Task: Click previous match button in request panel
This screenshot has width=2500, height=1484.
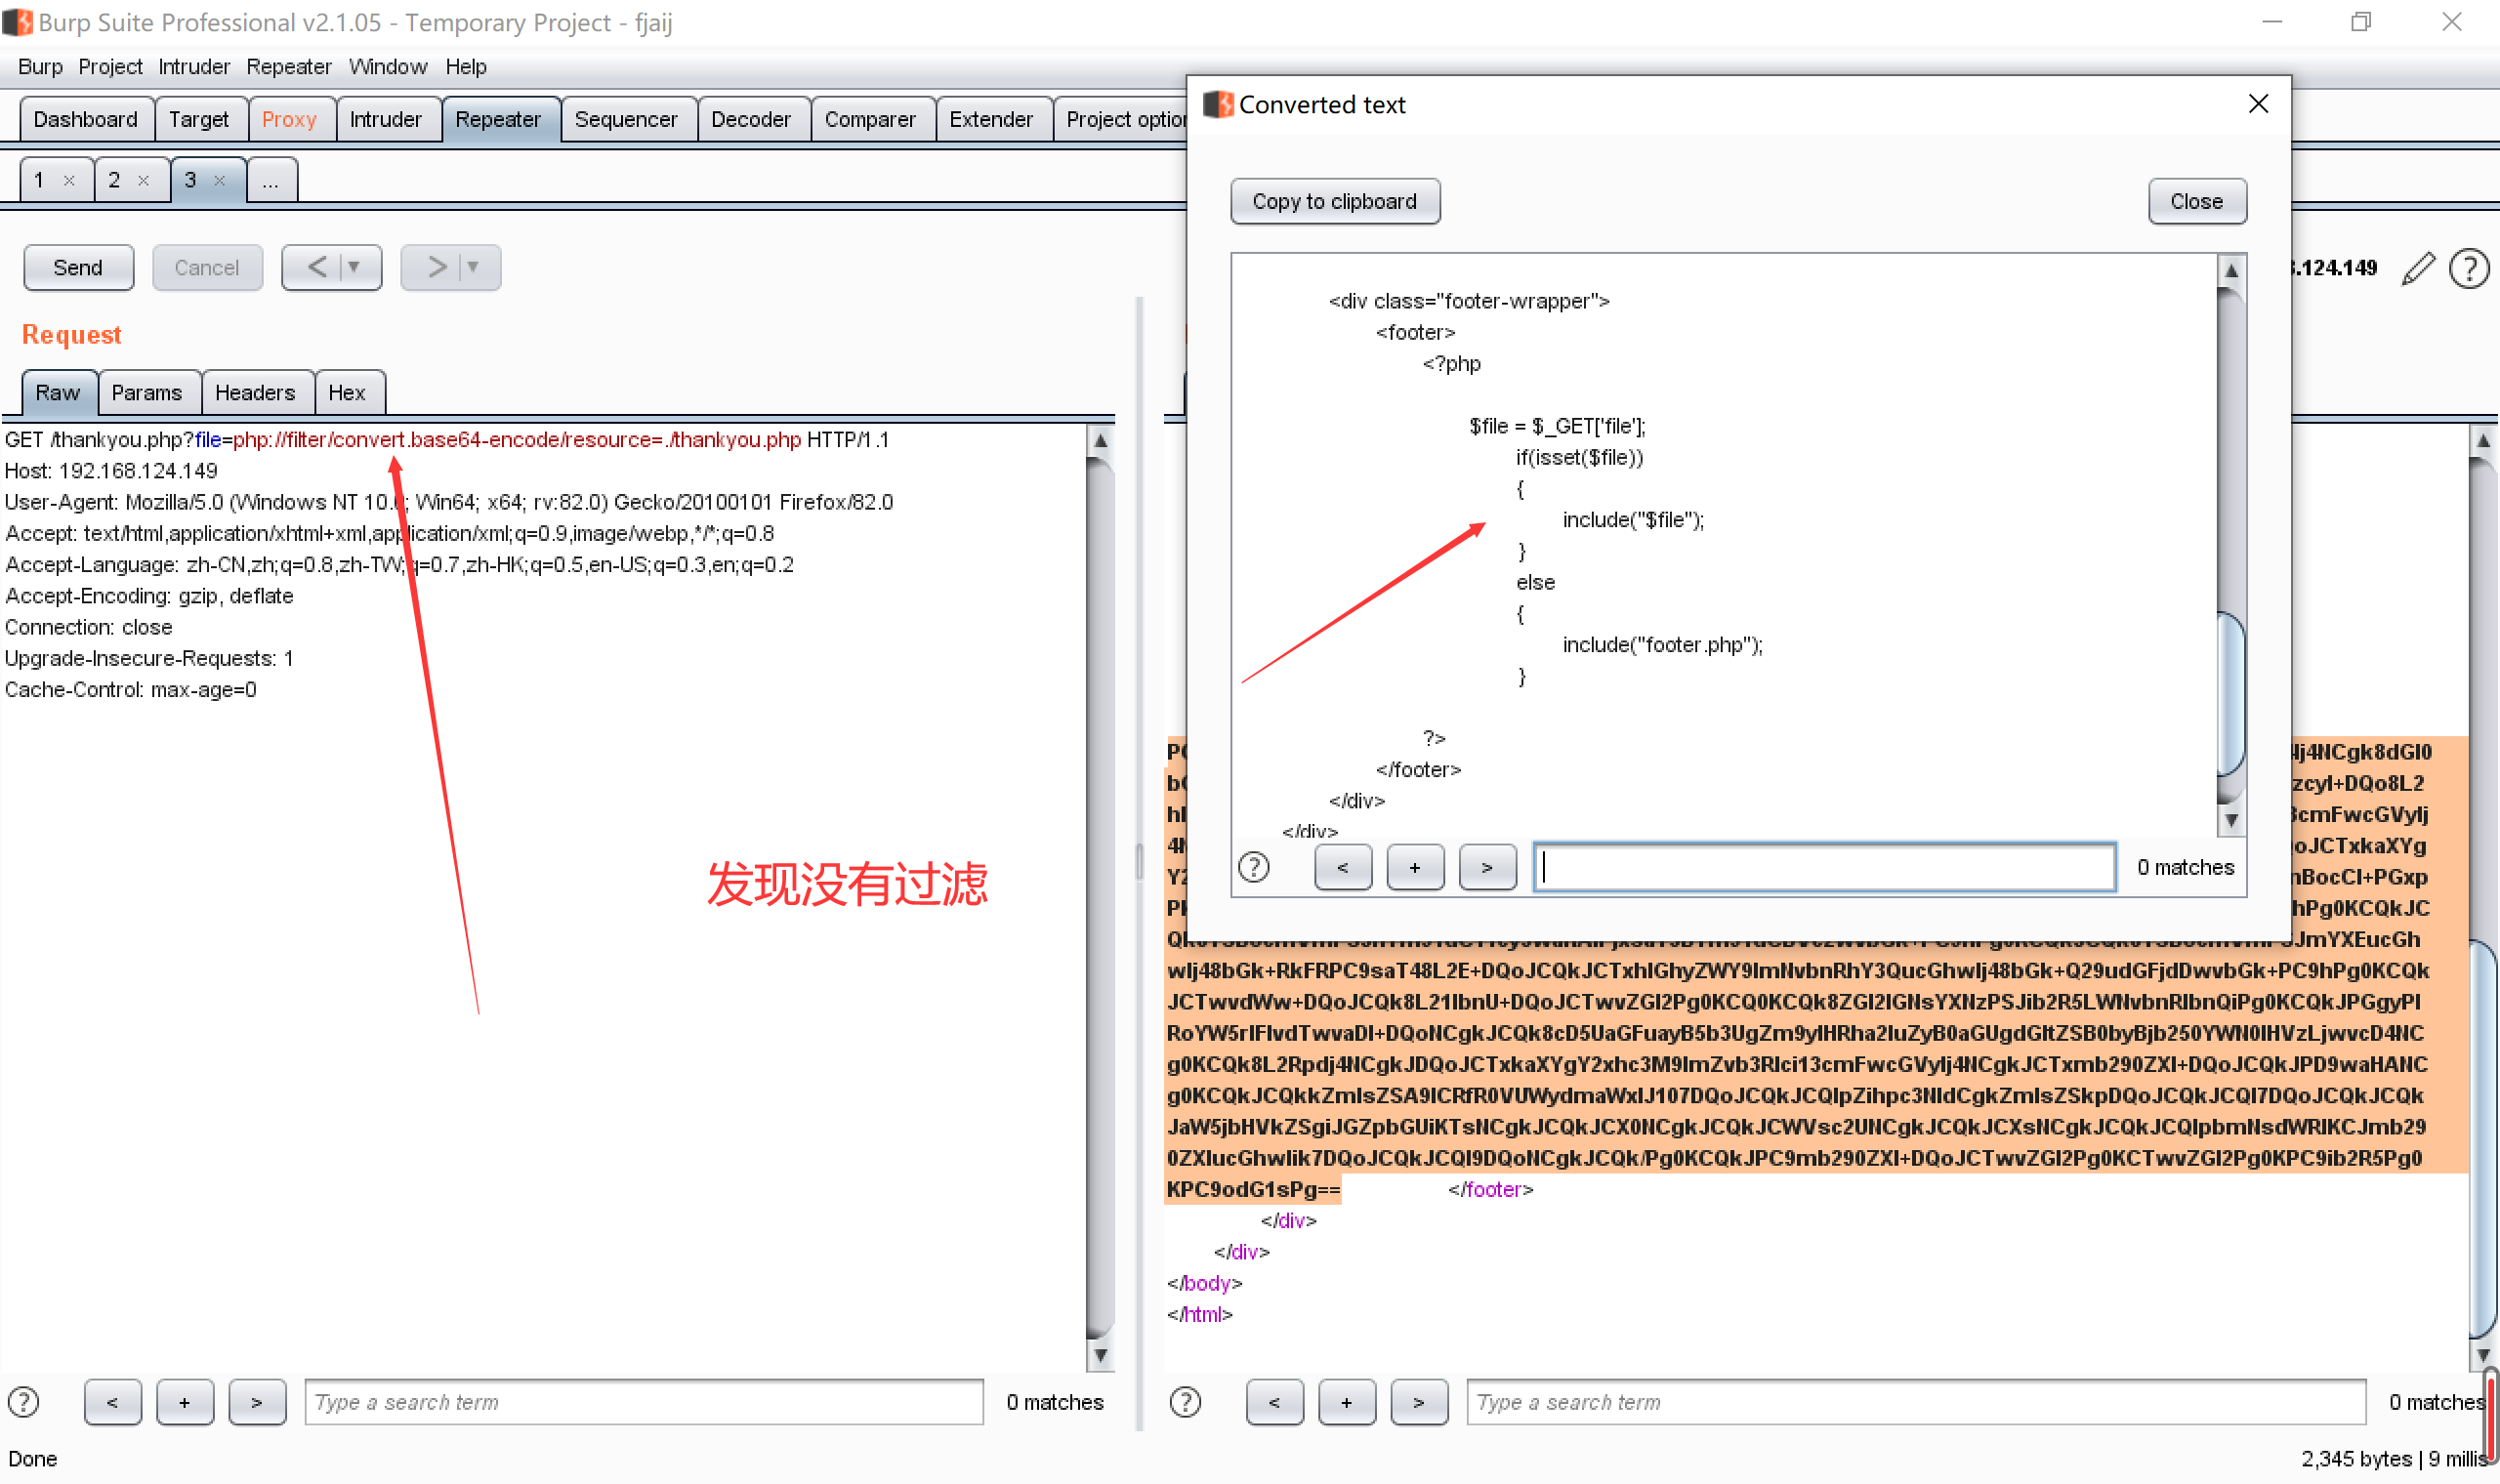Action: pyautogui.click(x=113, y=1402)
